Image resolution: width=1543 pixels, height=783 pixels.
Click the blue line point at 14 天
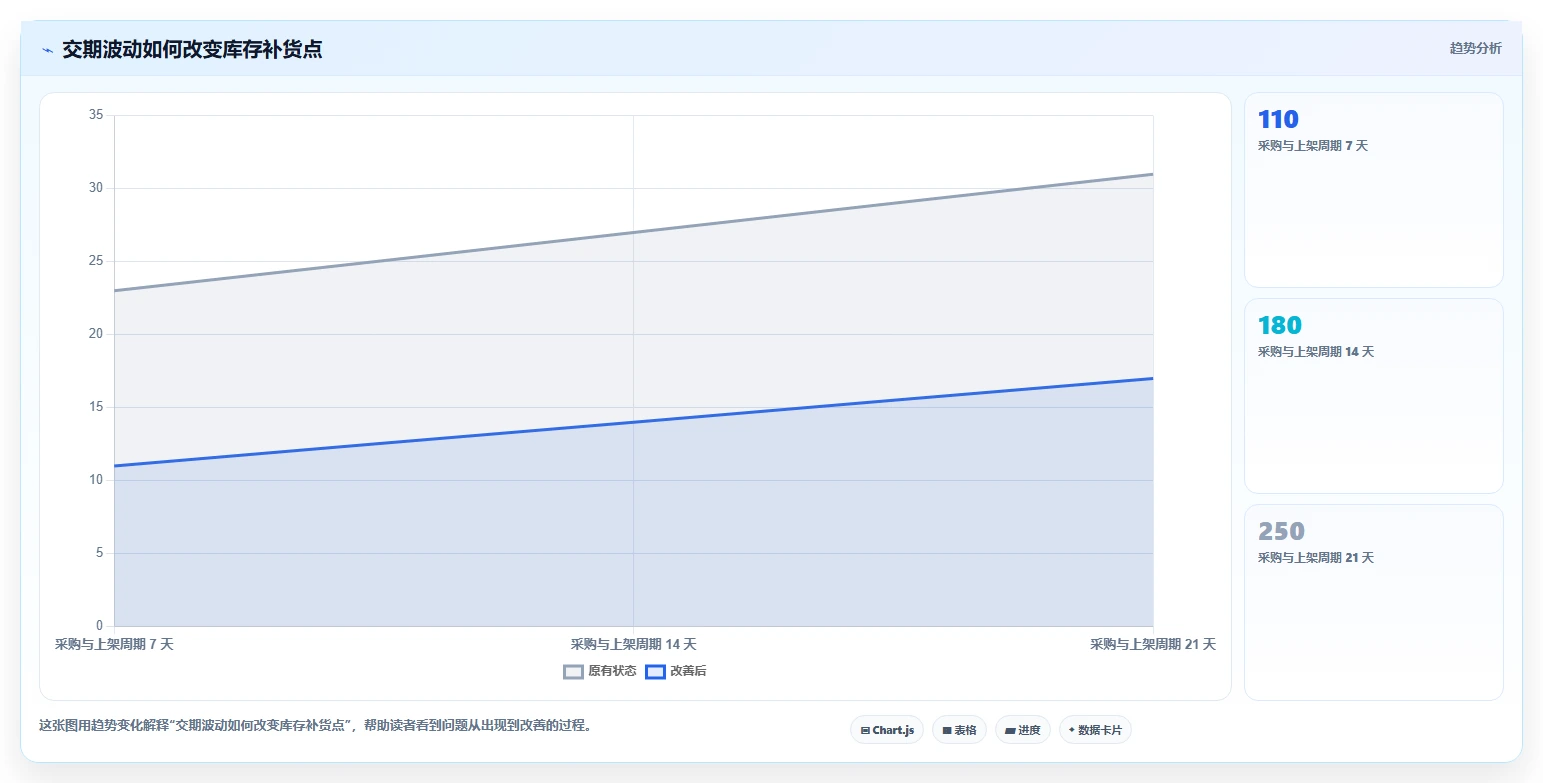[x=633, y=422]
